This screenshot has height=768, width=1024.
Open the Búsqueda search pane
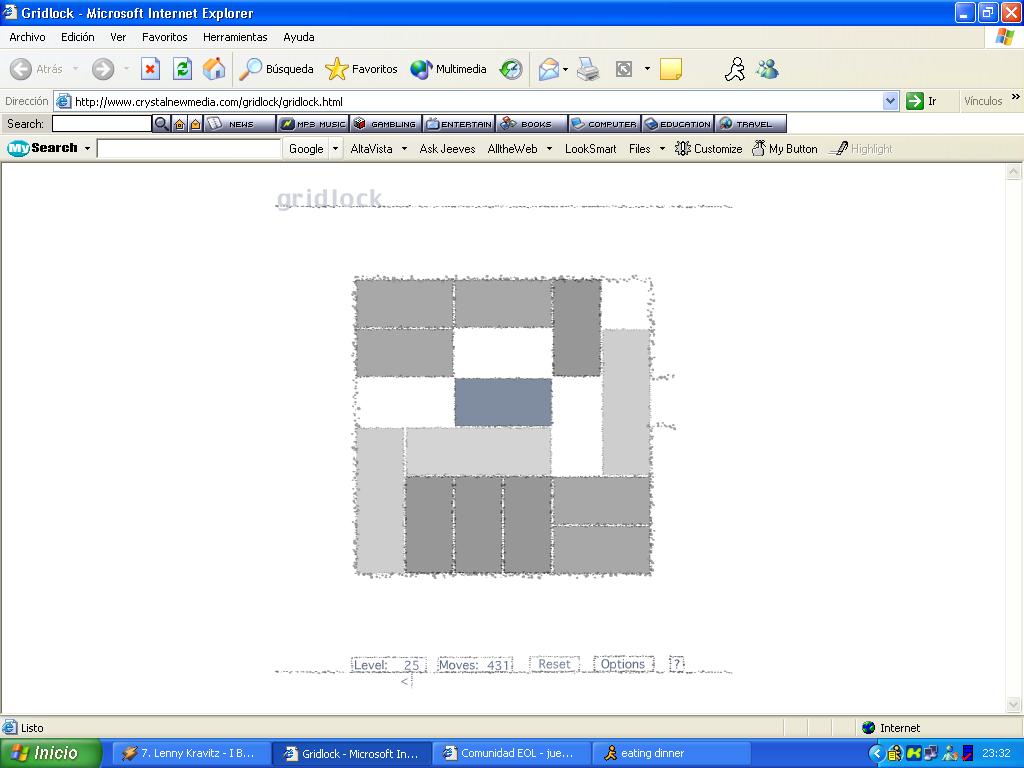[x=276, y=69]
